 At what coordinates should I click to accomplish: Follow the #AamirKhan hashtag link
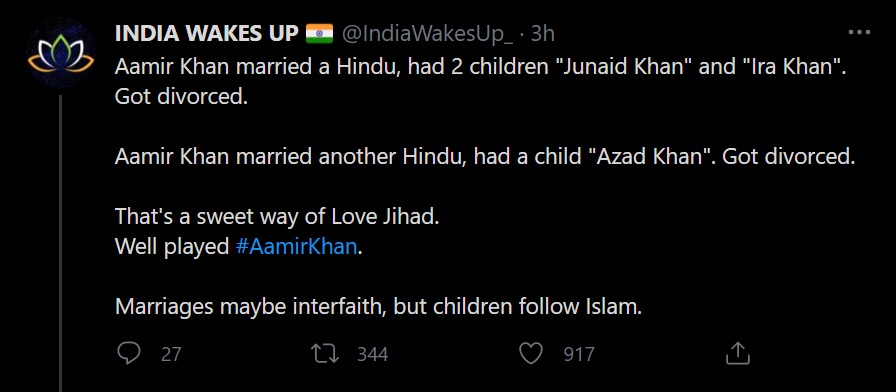(x=296, y=247)
